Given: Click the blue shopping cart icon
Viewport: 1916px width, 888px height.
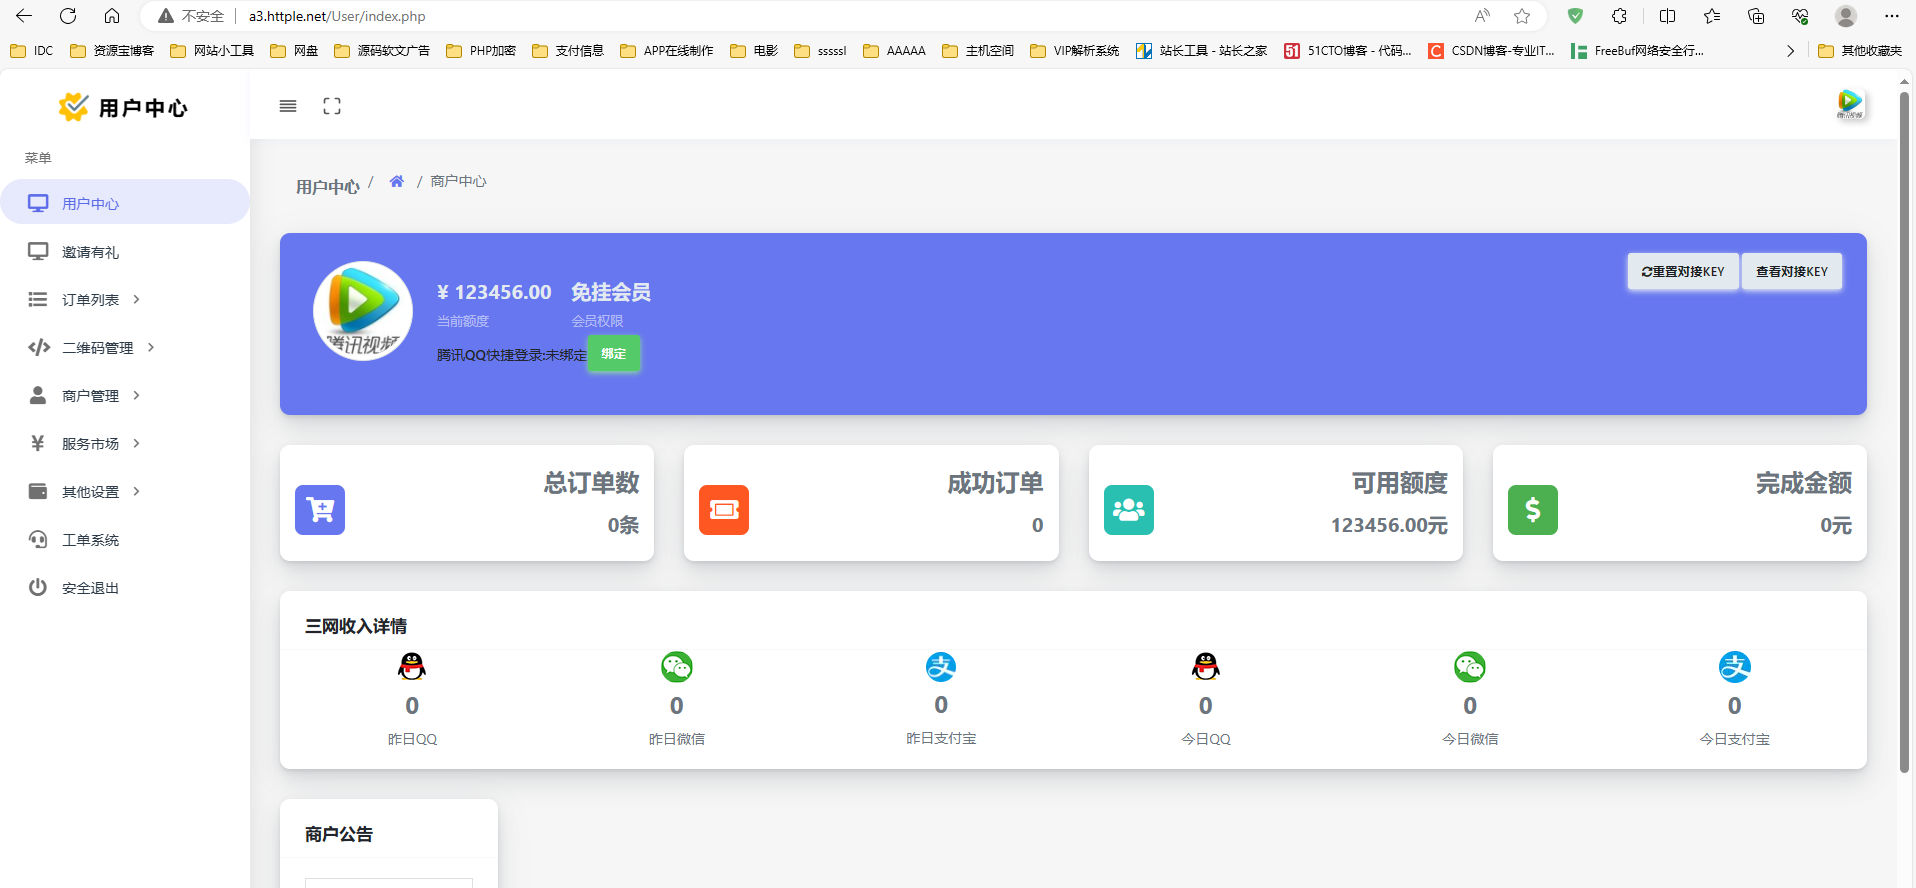Looking at the screenshot, I should [320, 510].
